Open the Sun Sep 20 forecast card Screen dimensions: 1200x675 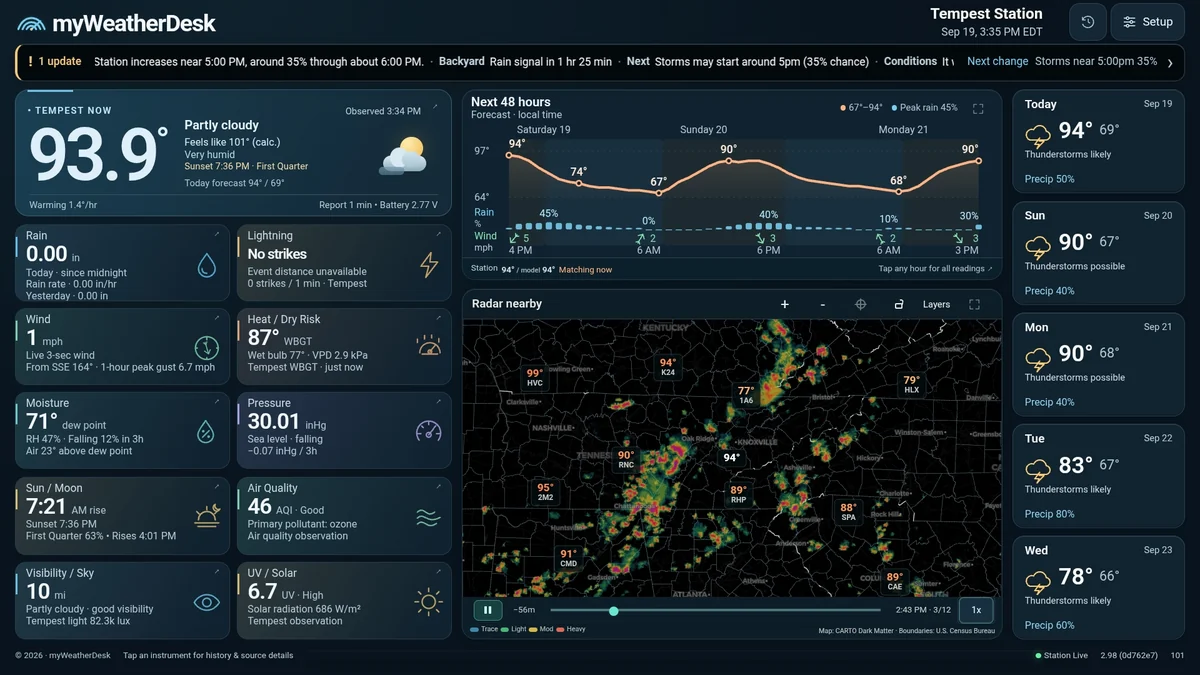[x=1098, y=253]
